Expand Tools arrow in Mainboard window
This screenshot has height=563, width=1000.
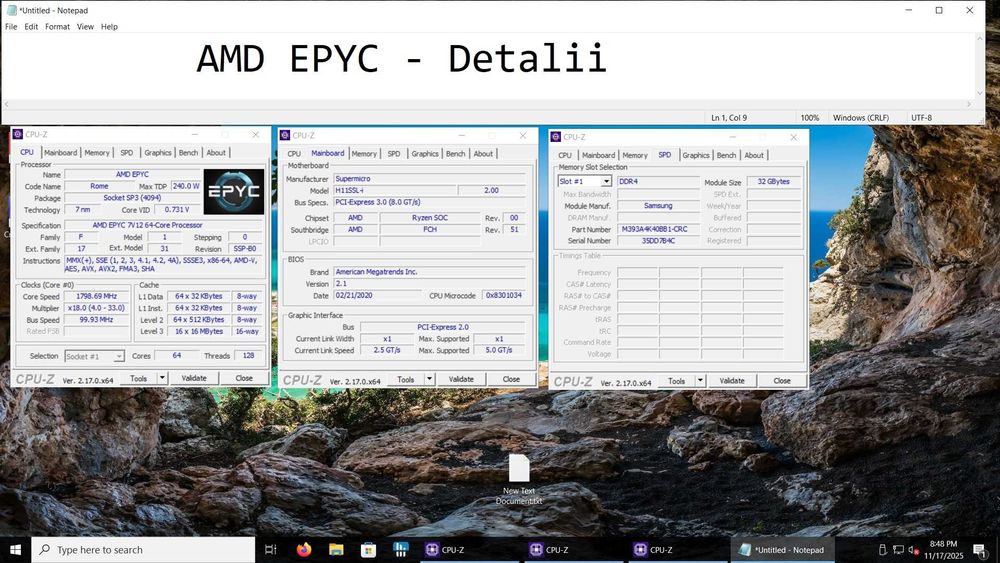point(429,379)
